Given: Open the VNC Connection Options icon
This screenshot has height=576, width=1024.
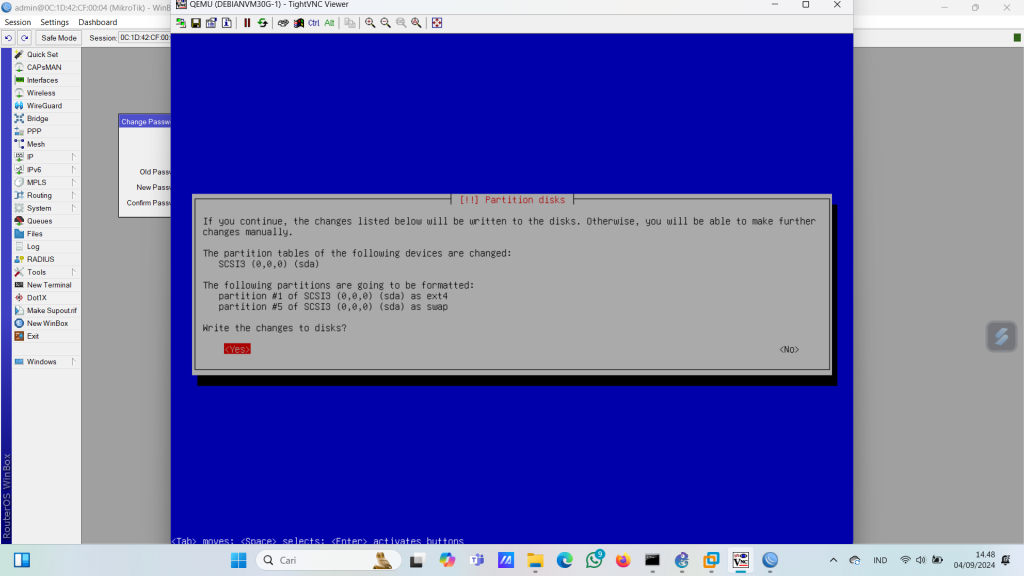Looking at the screenshot, I should point(211,23).
